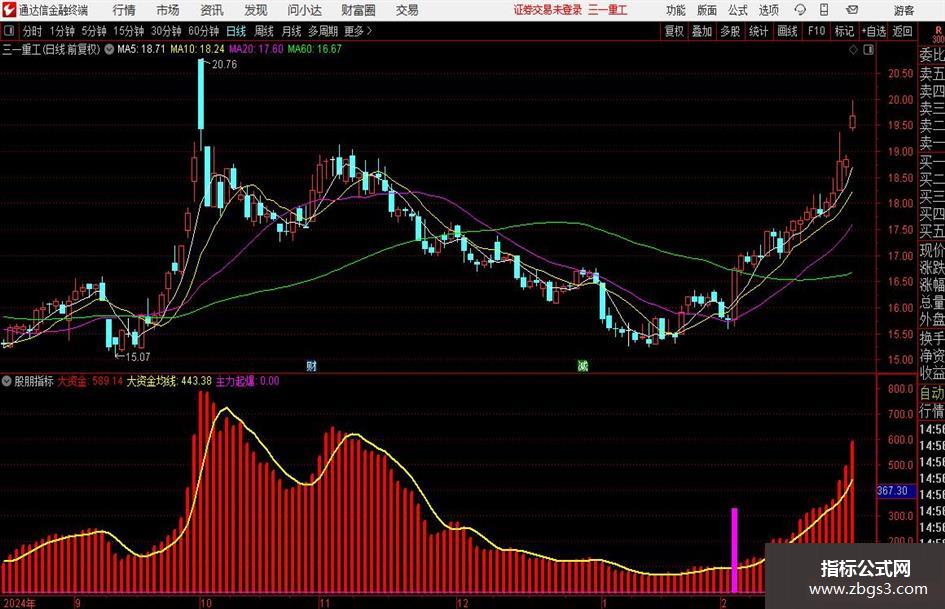Click the 统计 statistics button
This screenshot has width=945, height=609.
(x=758, y=31)
